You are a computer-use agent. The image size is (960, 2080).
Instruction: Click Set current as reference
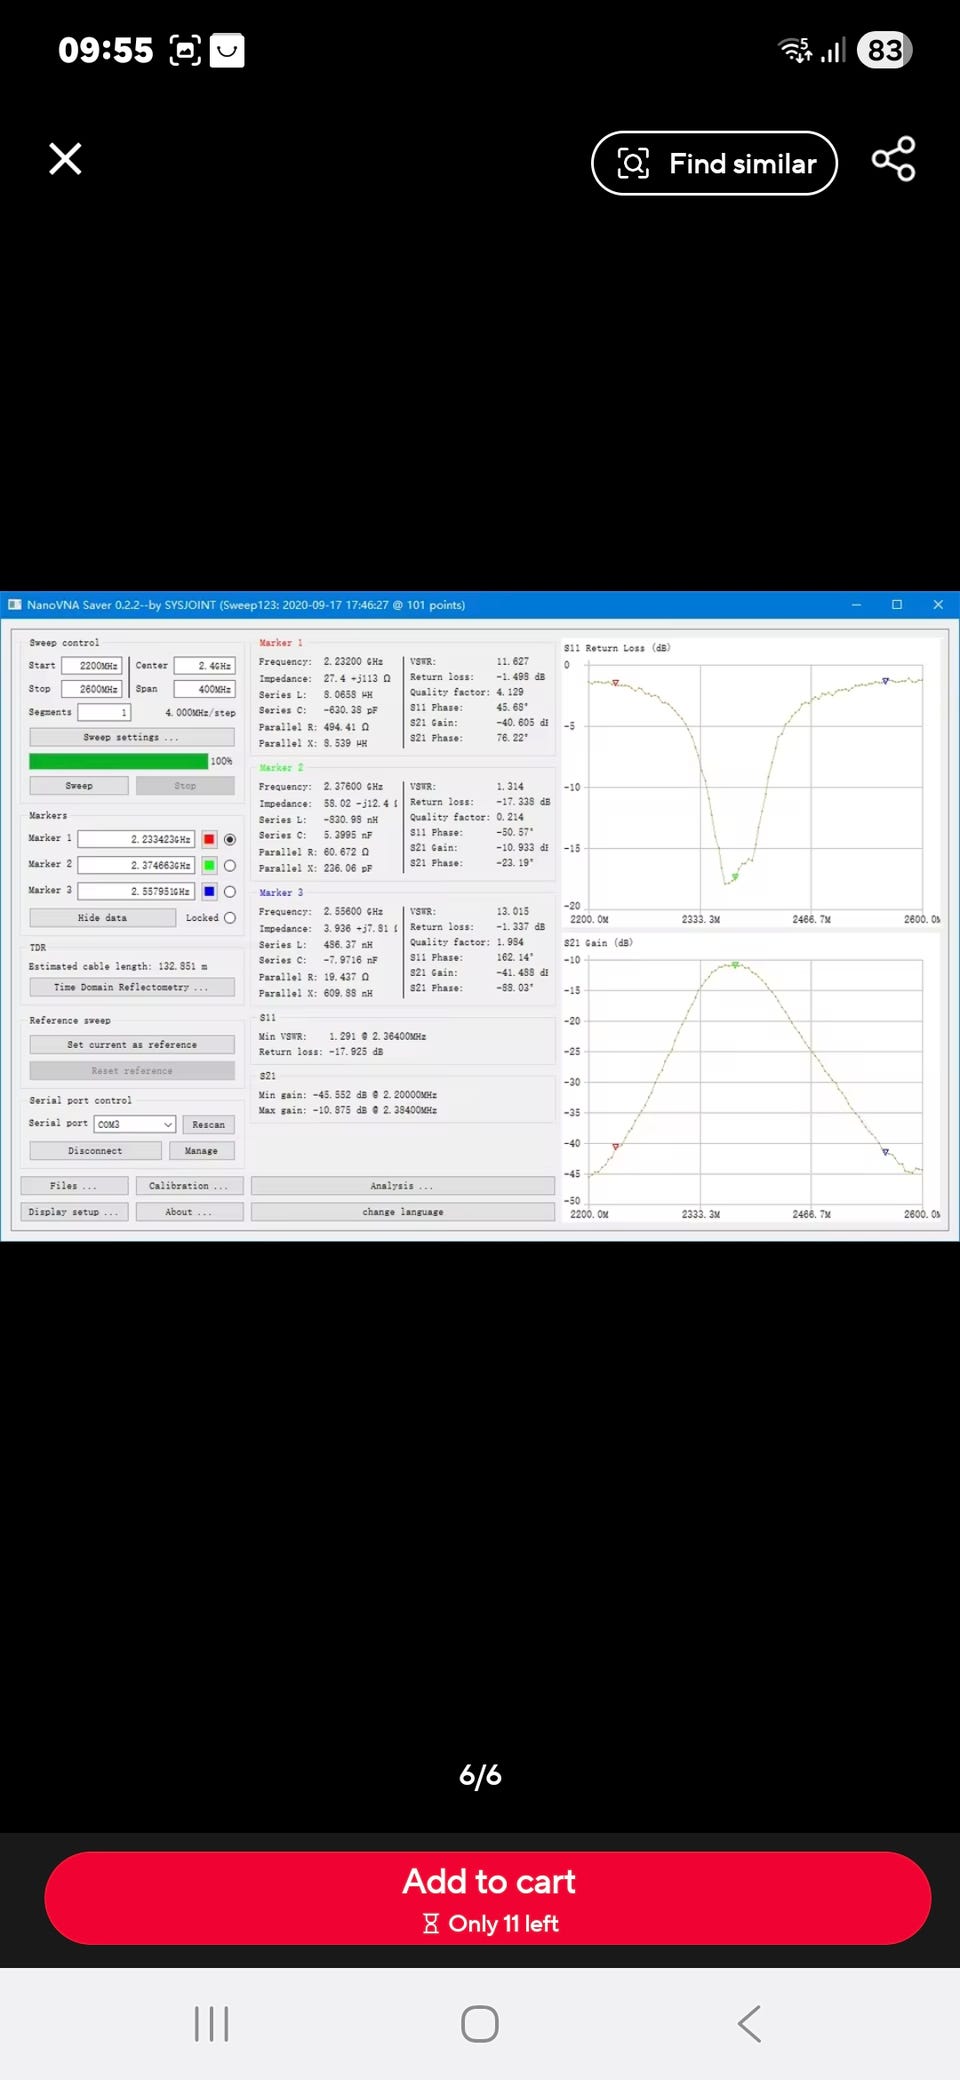tap(132, 1044)
